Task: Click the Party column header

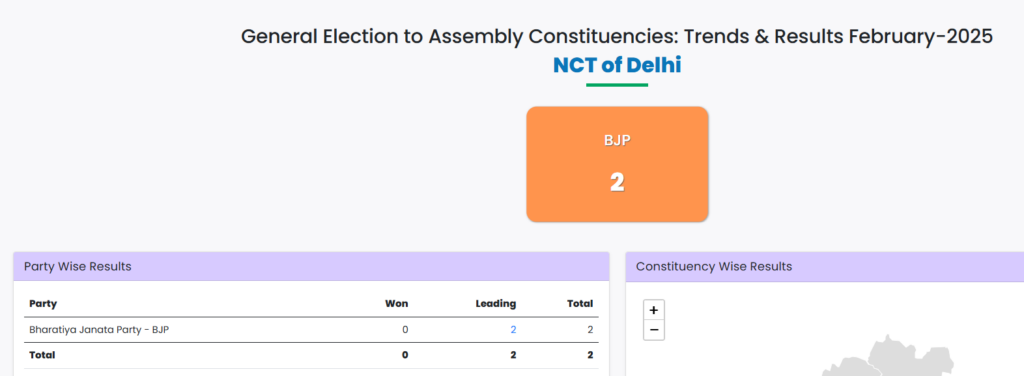Action: (43, 304)
